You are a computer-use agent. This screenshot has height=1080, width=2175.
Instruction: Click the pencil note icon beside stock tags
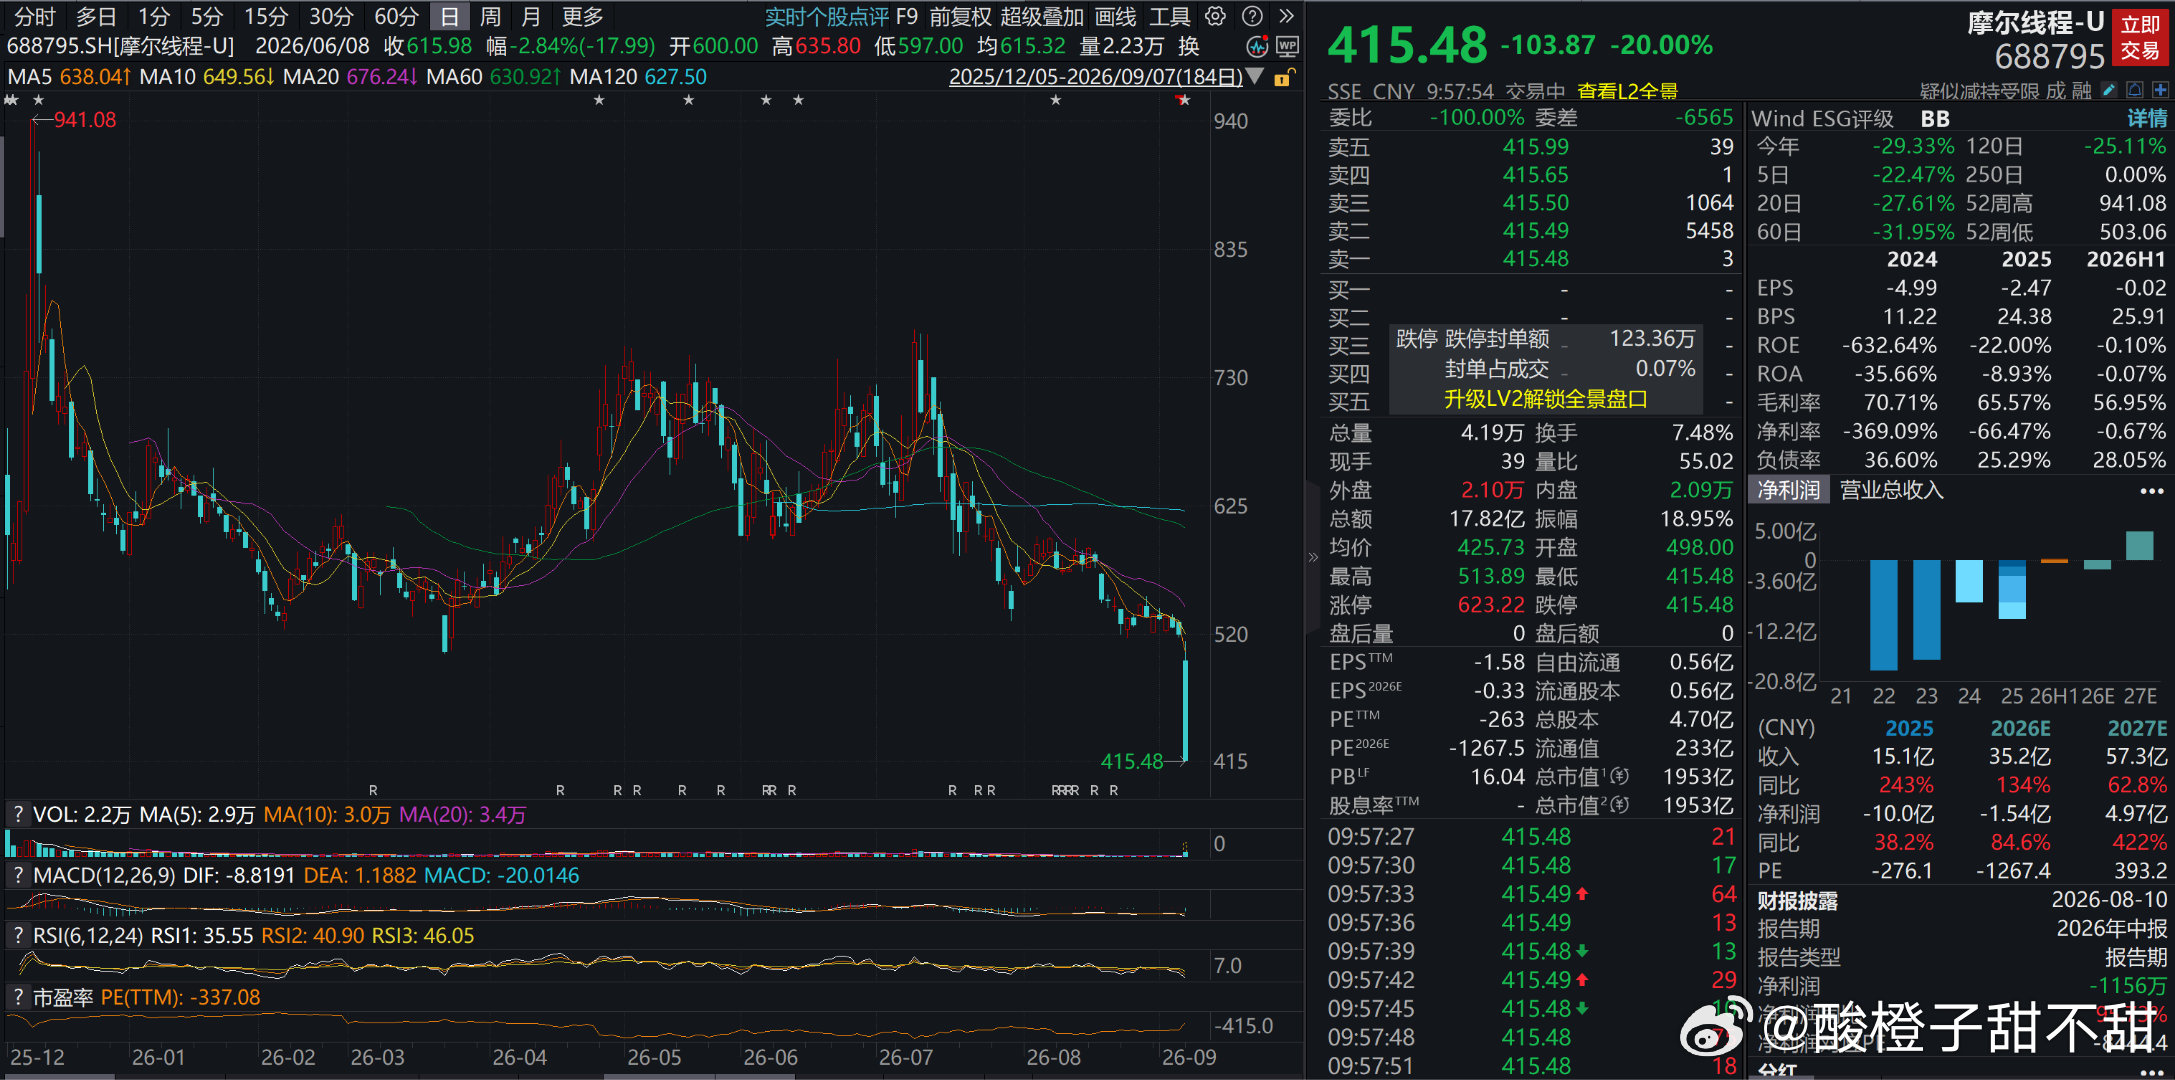pyautogui.click(x=2110, y=90)
